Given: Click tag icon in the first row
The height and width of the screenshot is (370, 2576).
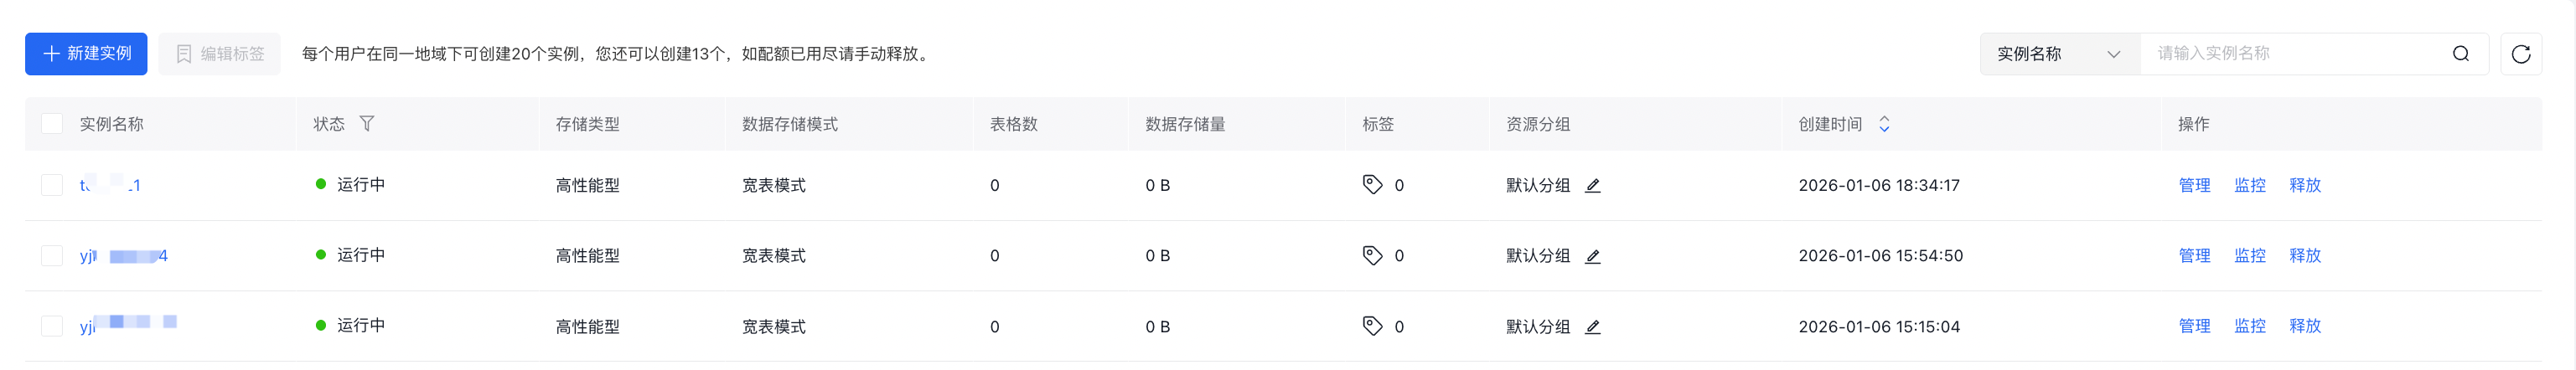Looking at the screenshot, I should point(1372,185).
